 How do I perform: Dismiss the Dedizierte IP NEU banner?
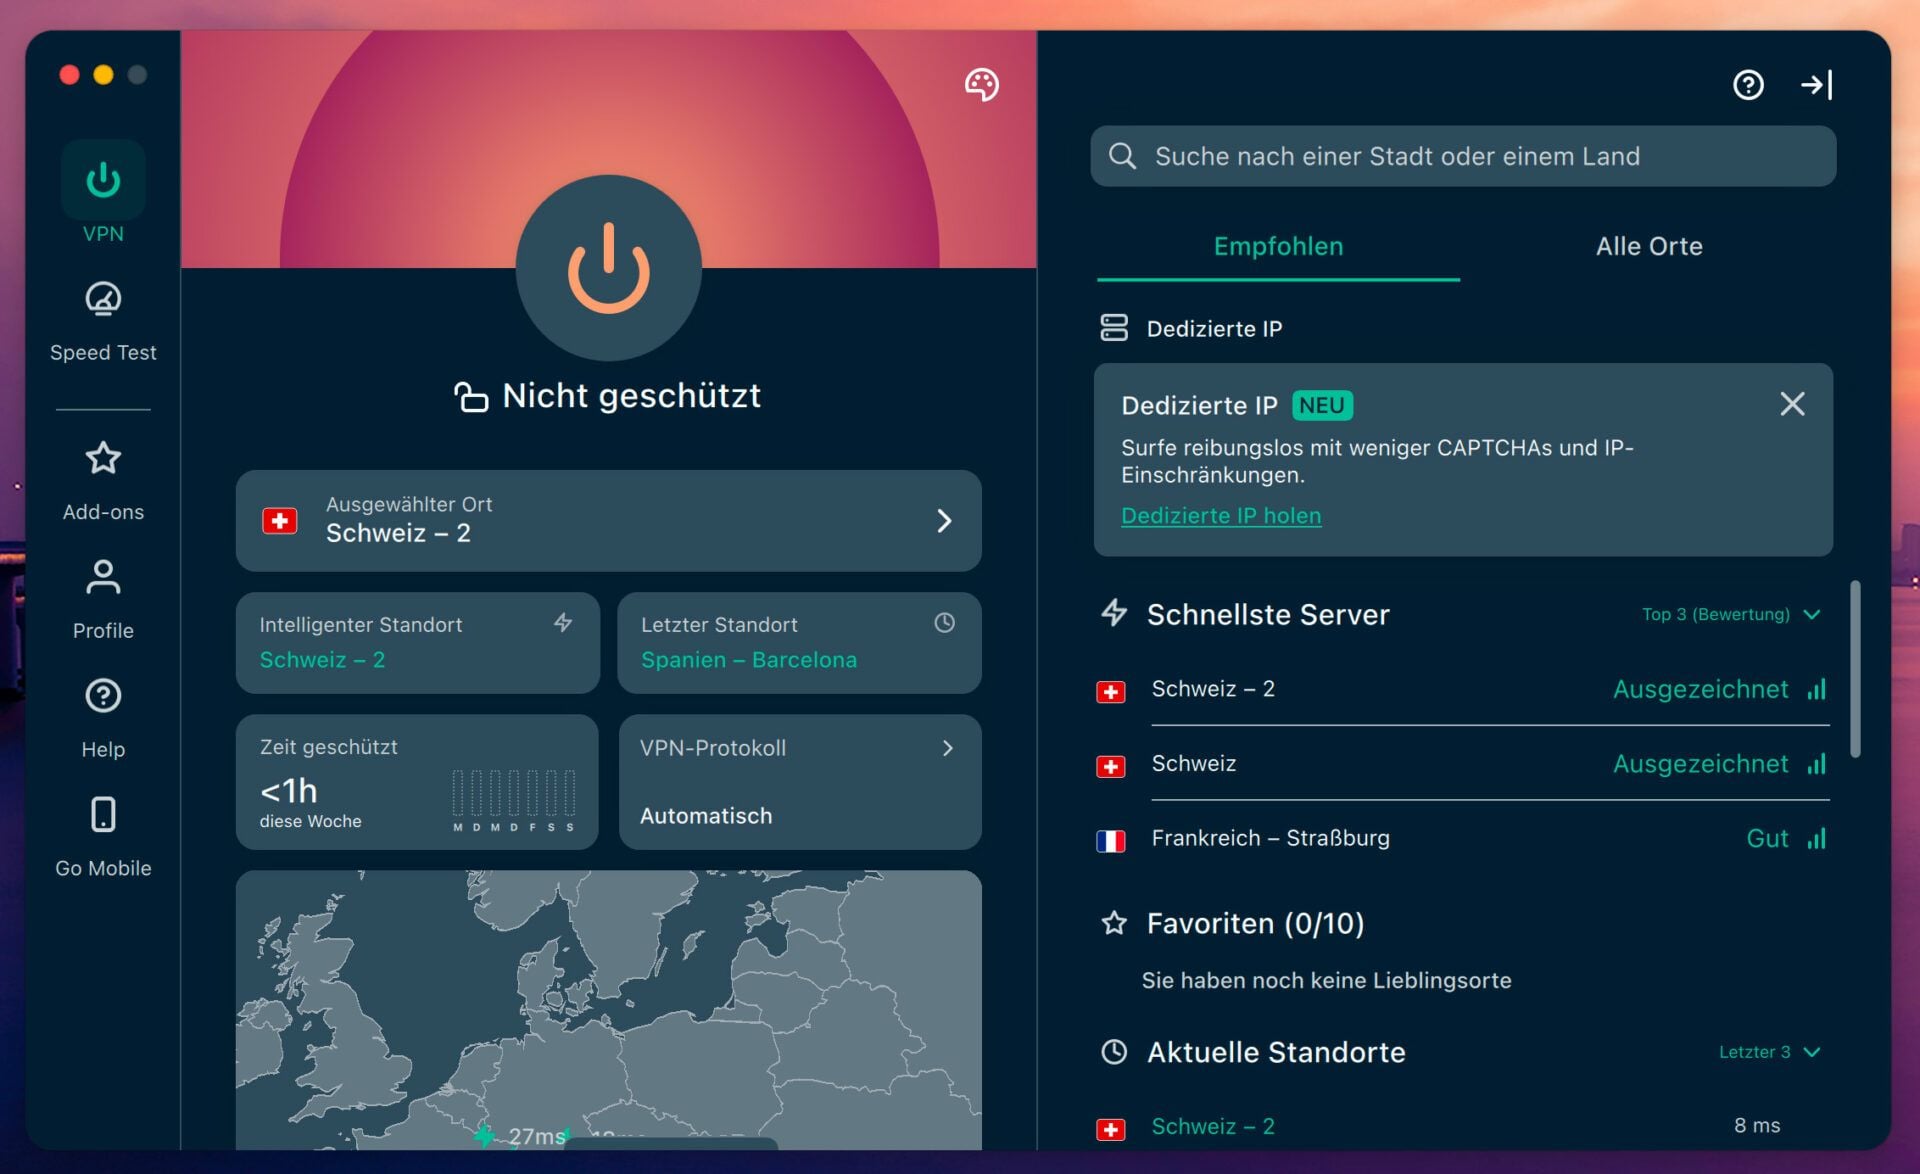click(x=1793, y=404)
